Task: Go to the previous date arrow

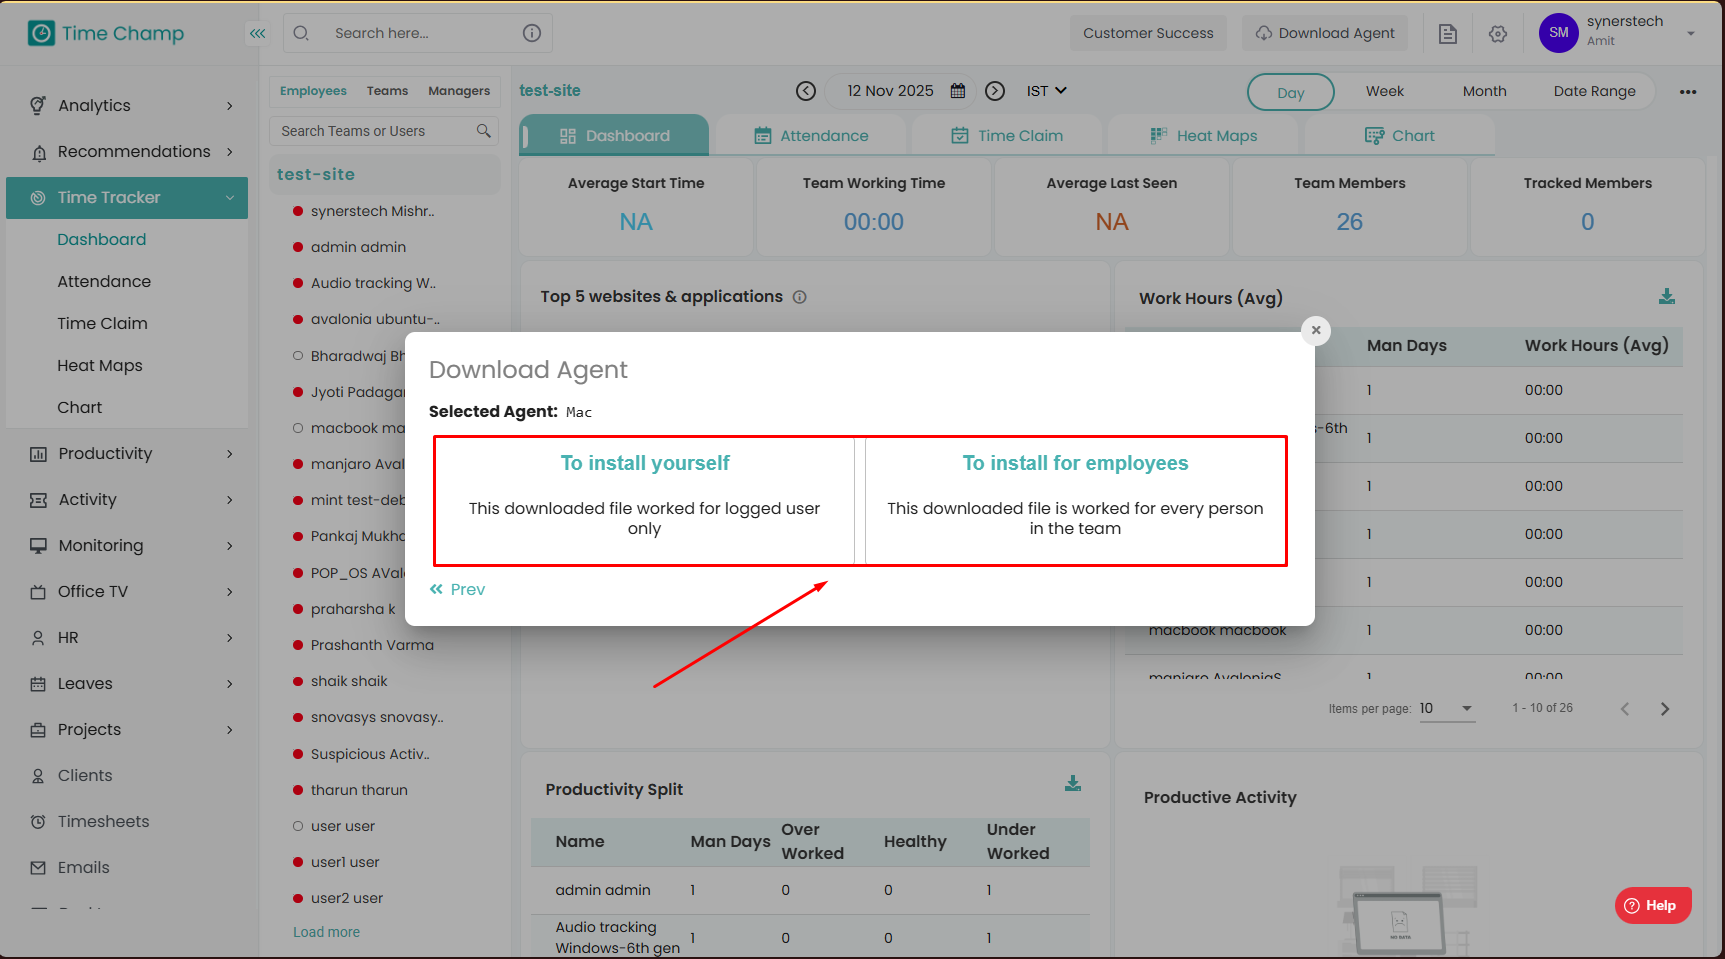Action: coord(806,91)
